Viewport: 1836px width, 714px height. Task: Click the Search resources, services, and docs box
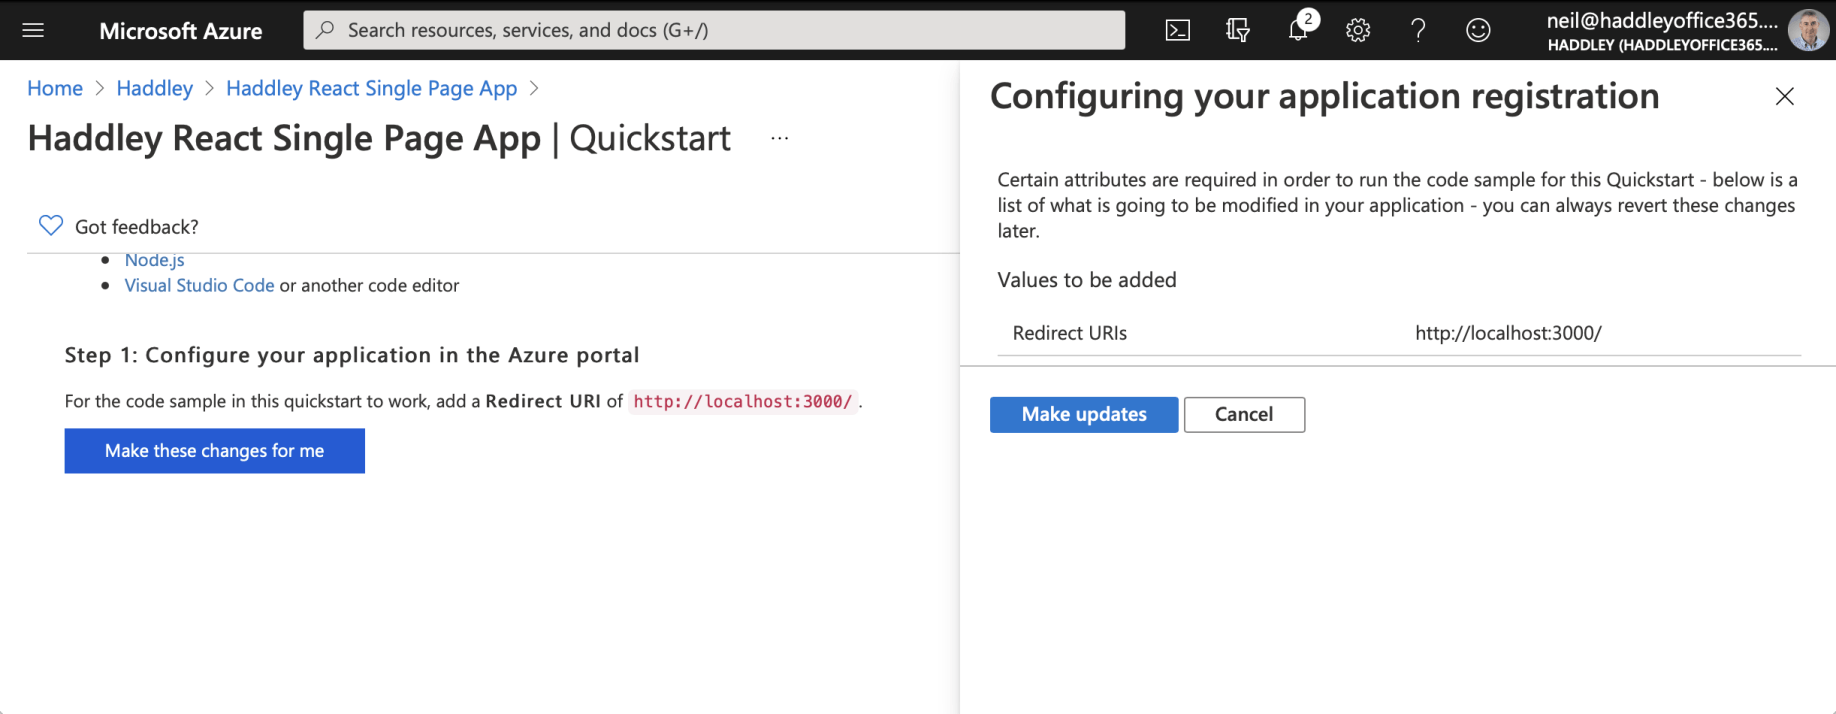[714, 30]
